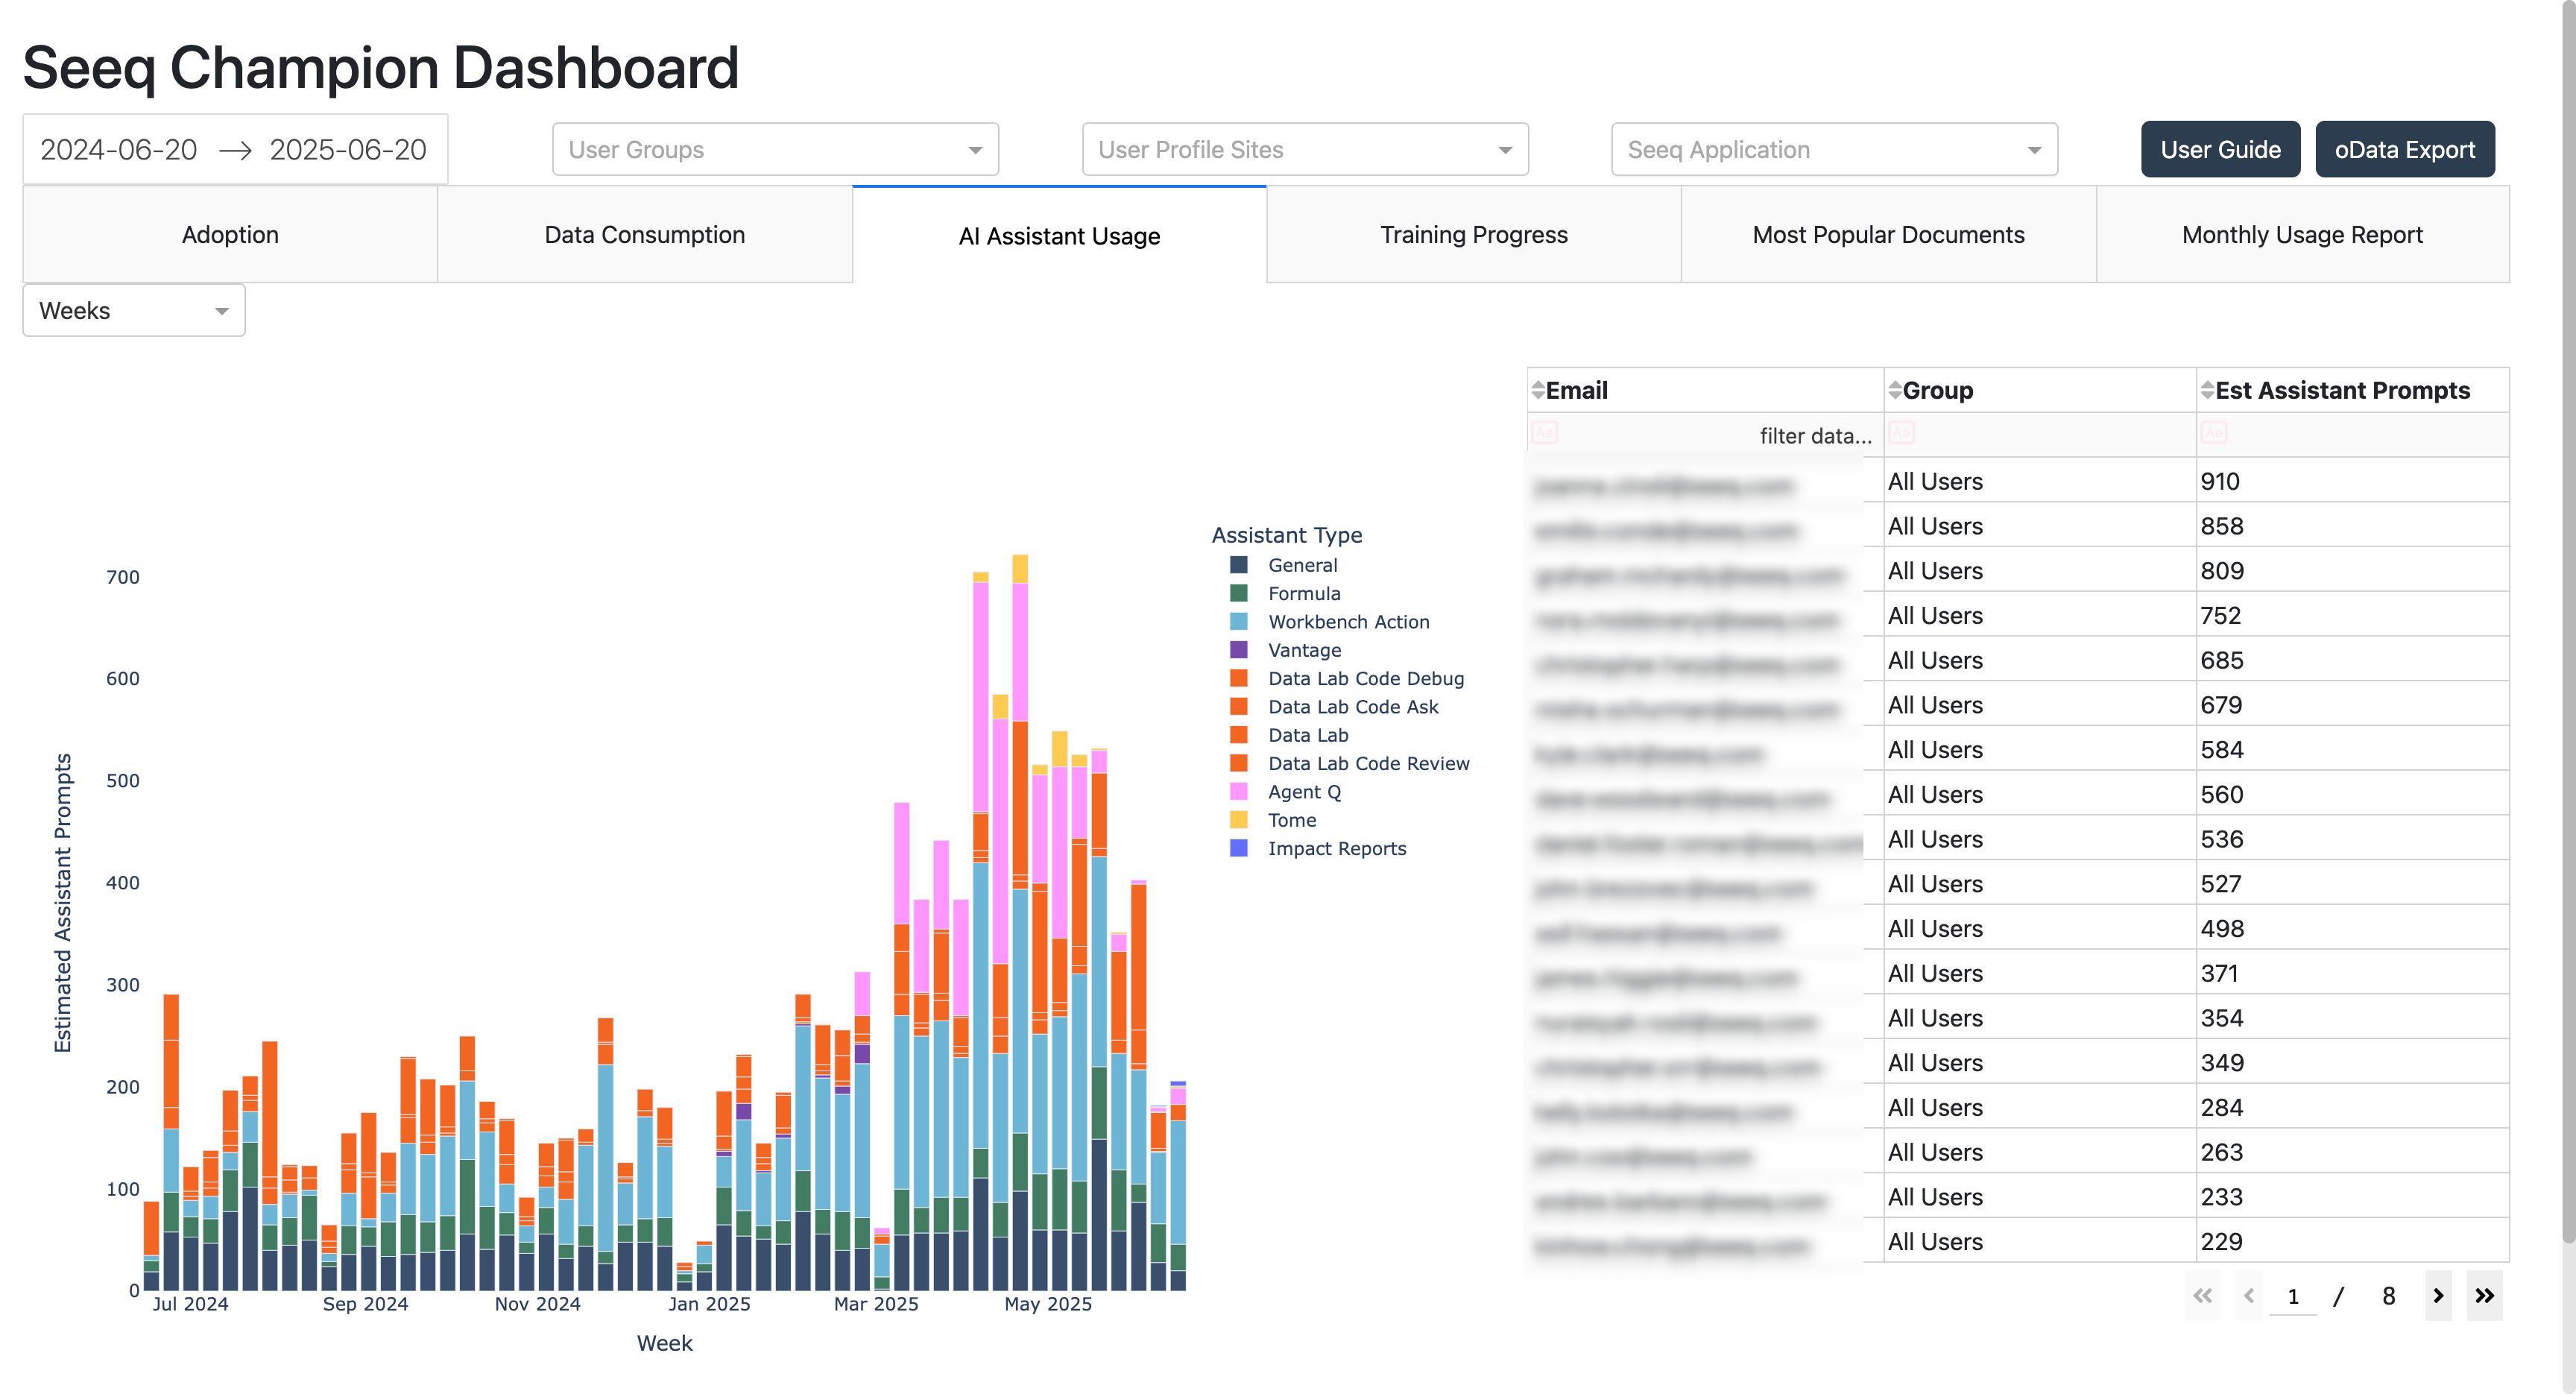This screenshot has height=1394, width=2576.
Task: Click the 229 prompts cell
Action: click(2352, 1241)
